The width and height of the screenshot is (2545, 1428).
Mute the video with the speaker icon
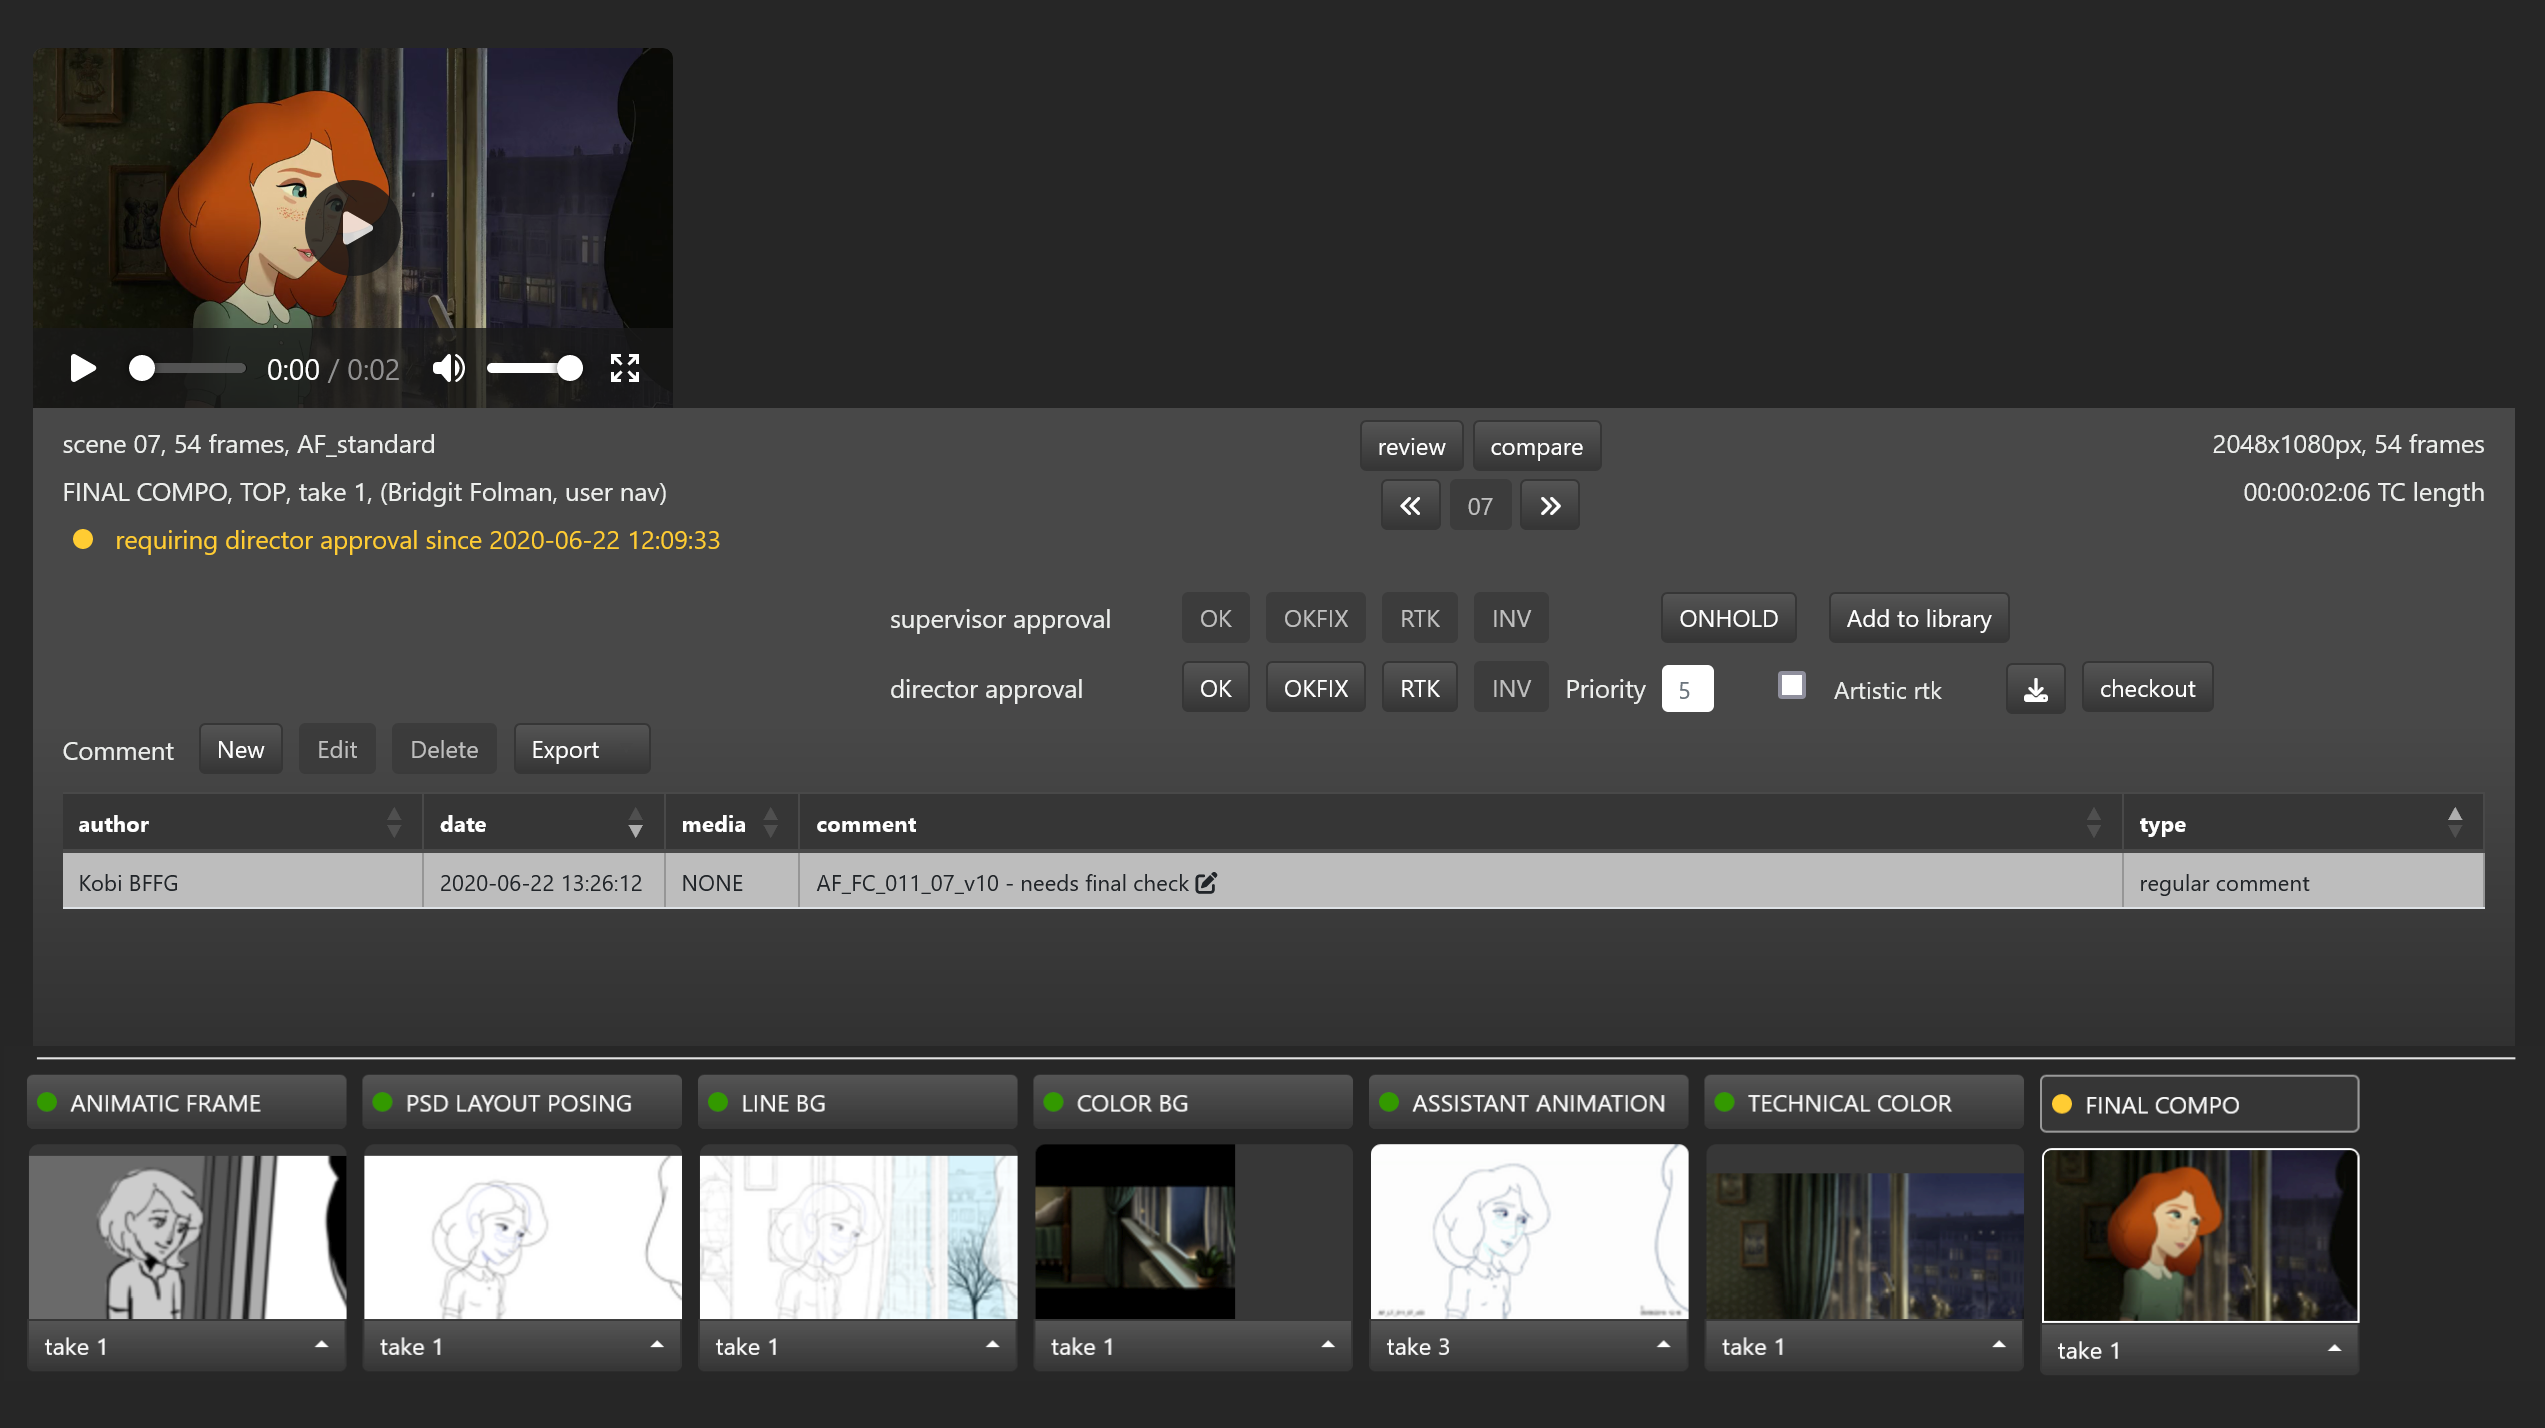(x=448, y=369)
